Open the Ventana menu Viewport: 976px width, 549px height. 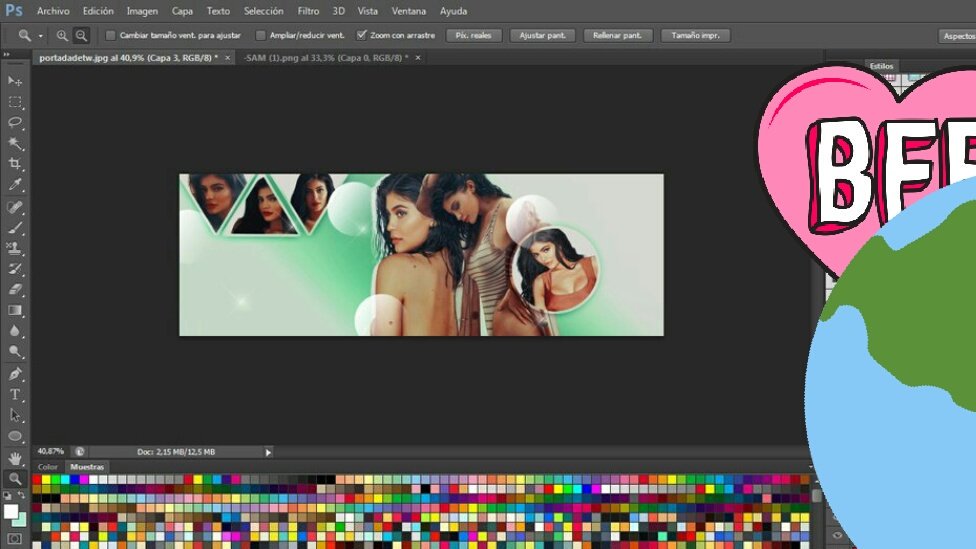coord(408,11)
